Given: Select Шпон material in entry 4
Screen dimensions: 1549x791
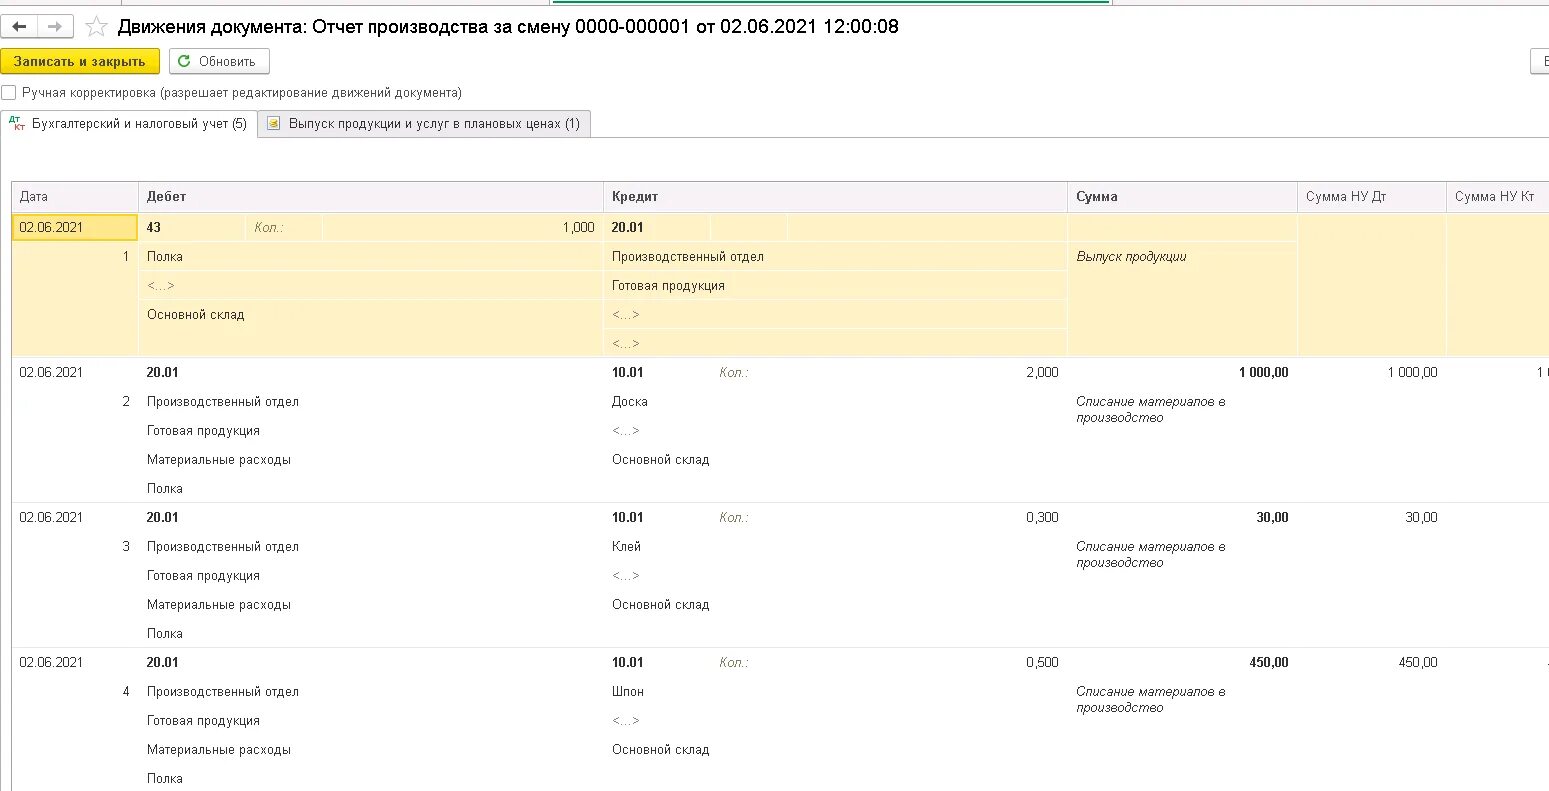Looking at the screenshot, I should [x=628, y=692].
